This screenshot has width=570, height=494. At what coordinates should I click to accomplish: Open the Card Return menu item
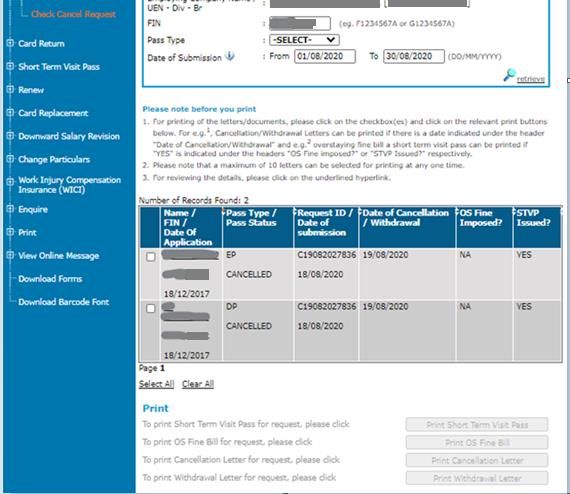(41, 44)
